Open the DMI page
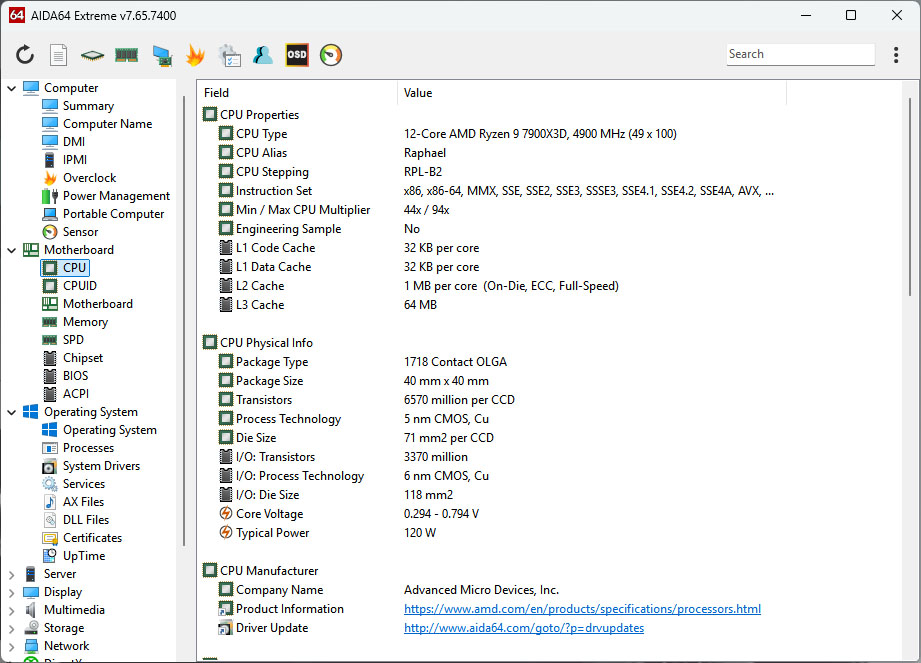This screenshot has width=921, height=663. (x=74, y=142)
